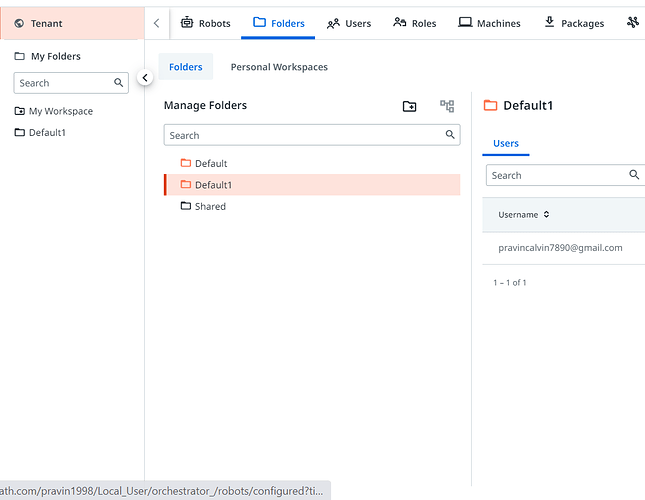Collapse the left sidebar with round arrow button
Viewport: 645px width, 500px height.
pyautogui.click(x=145, y=77)
